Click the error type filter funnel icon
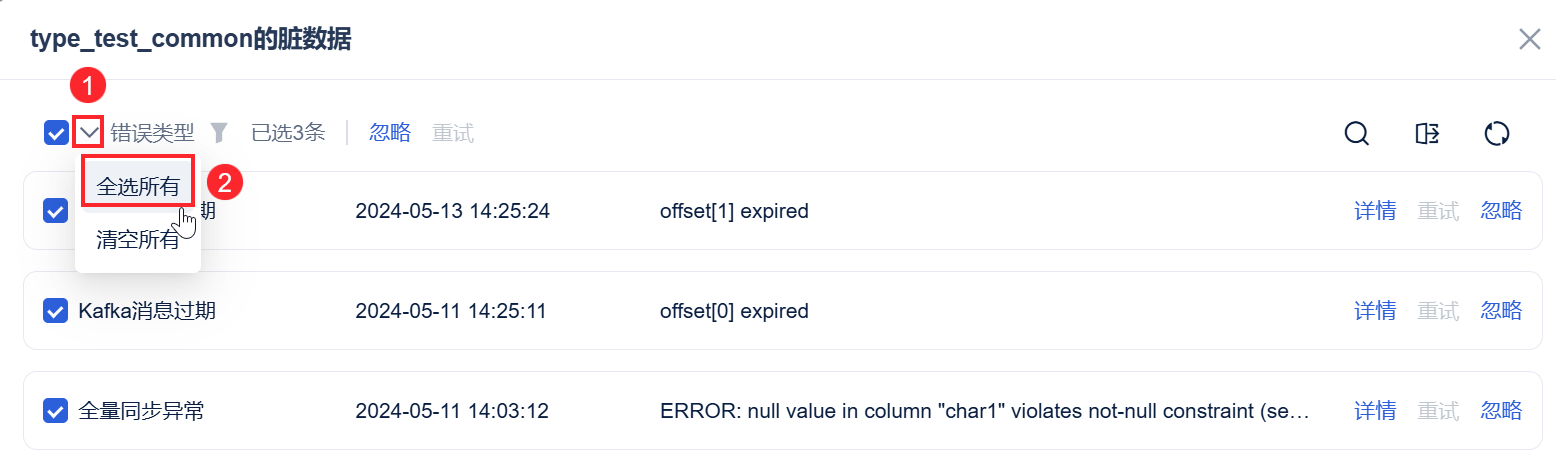The width and height of the screenshot is (1556, 462). click(219, 132)
